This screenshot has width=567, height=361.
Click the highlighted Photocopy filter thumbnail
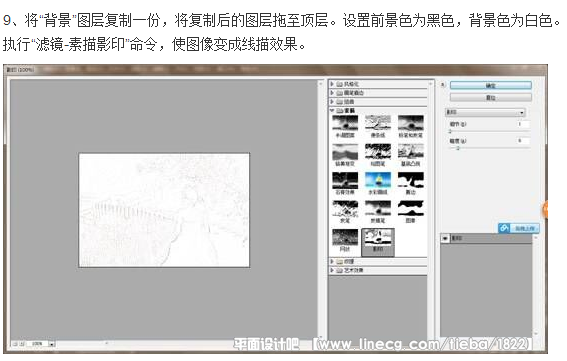tap(378, 242)
